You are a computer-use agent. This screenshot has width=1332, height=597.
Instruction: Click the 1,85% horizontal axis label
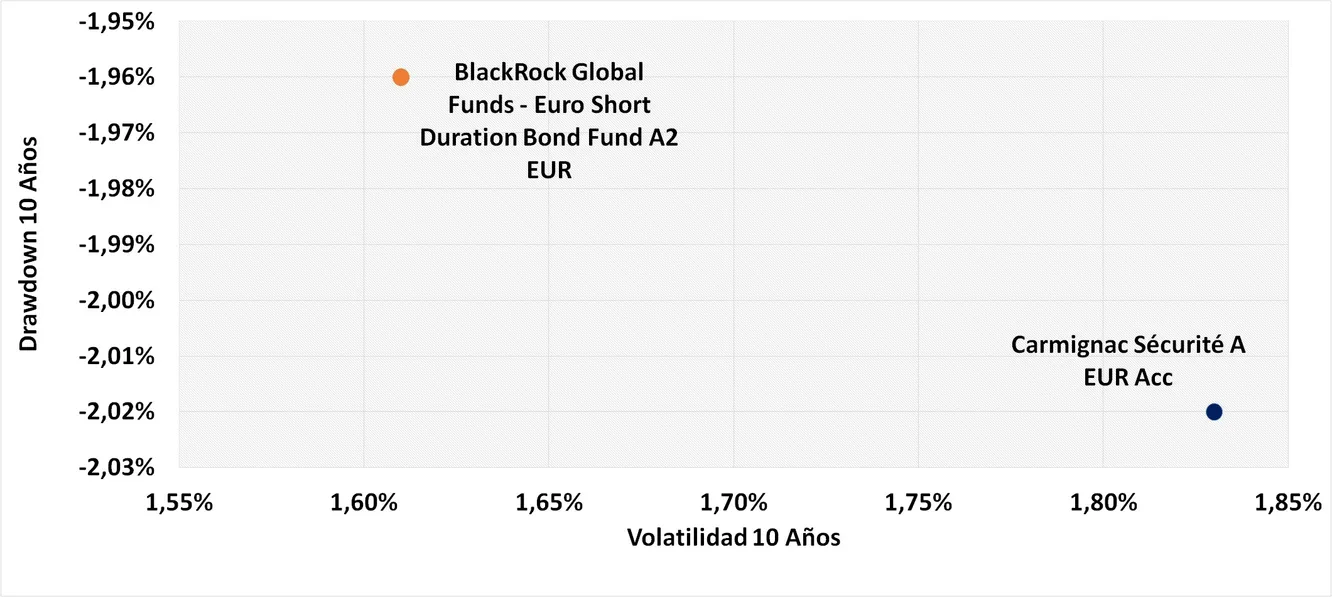pyautogui.click(x=1286, y=502)
